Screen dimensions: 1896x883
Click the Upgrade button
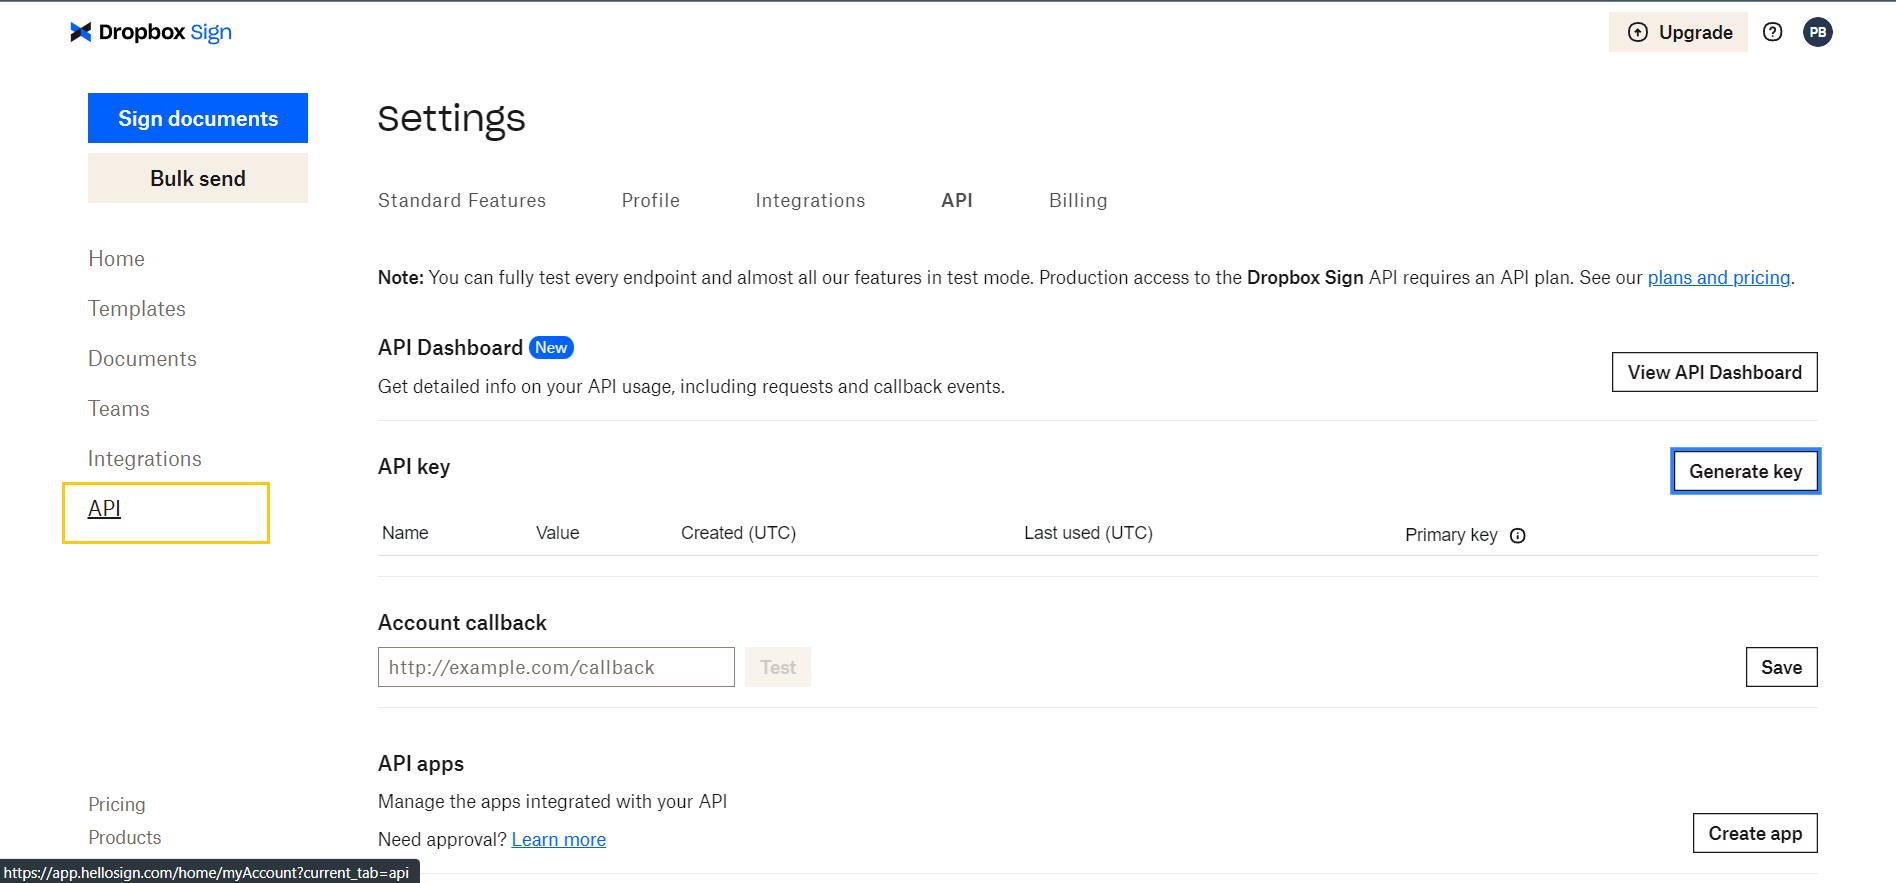[1678, 32]
